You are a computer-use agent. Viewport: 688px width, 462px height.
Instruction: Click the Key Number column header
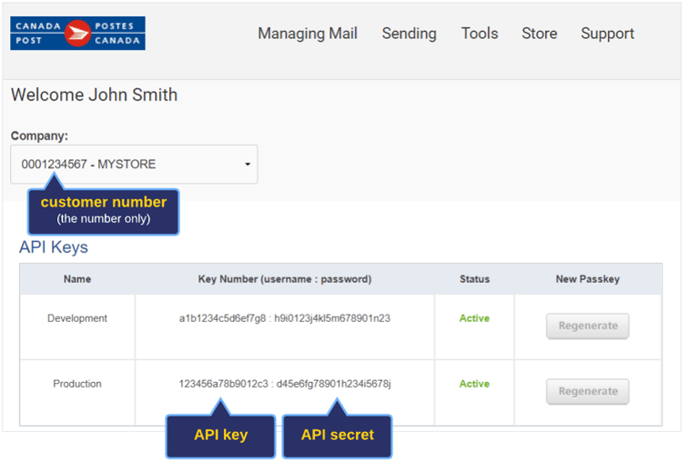(285, 279)
